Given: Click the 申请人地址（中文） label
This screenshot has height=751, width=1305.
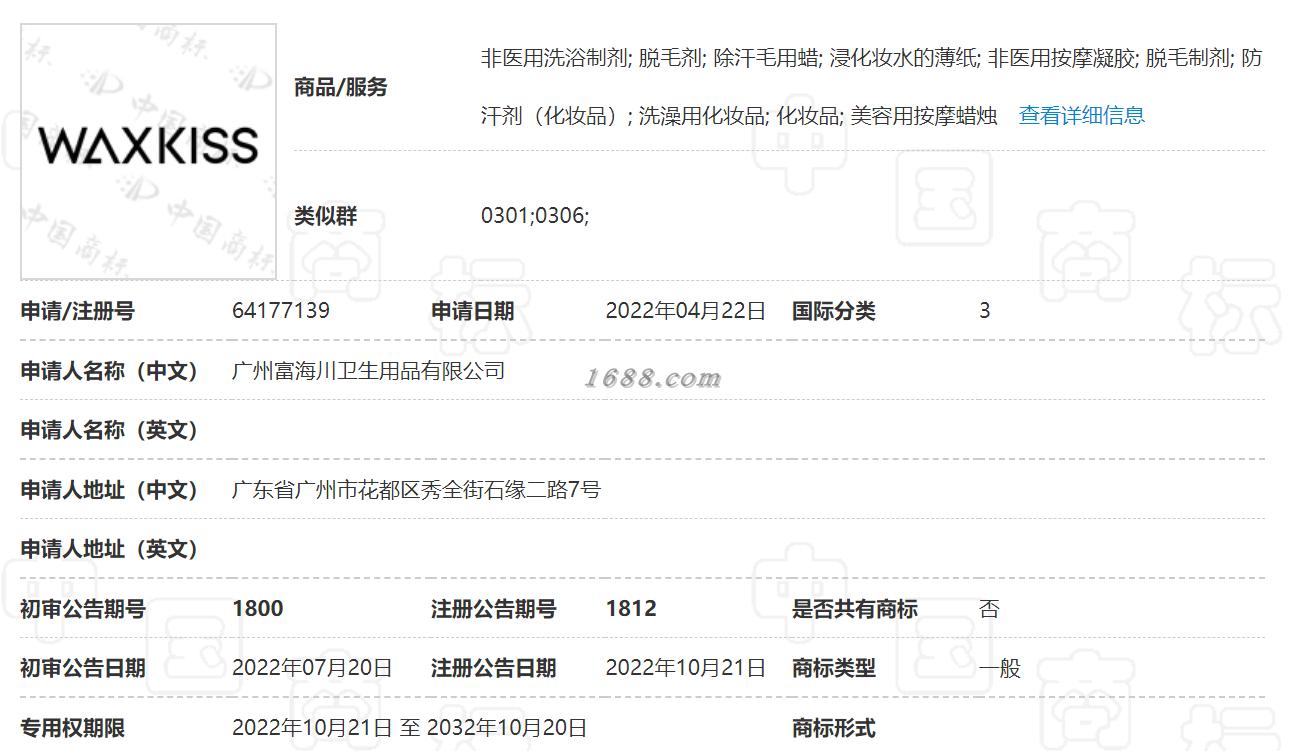Looking at the screenshot, I should [x=110, y=490].
